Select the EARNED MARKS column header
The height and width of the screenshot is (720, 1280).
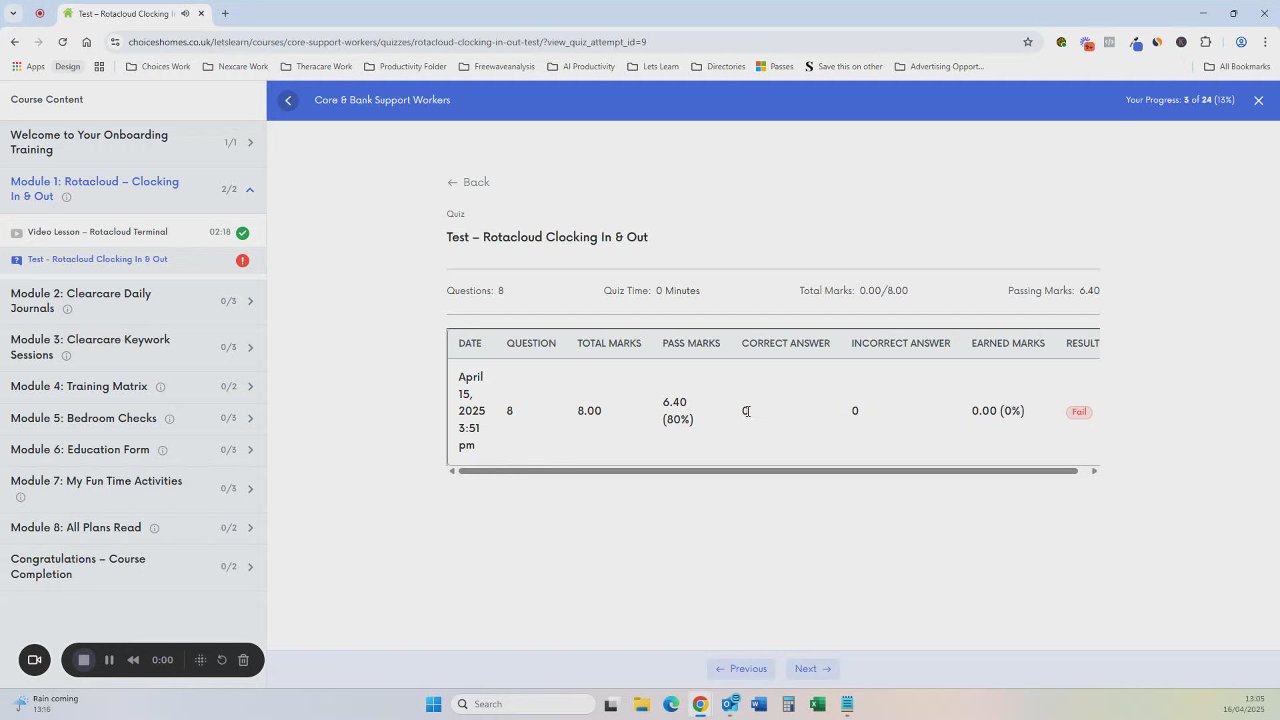click(x=1008, y=344)
